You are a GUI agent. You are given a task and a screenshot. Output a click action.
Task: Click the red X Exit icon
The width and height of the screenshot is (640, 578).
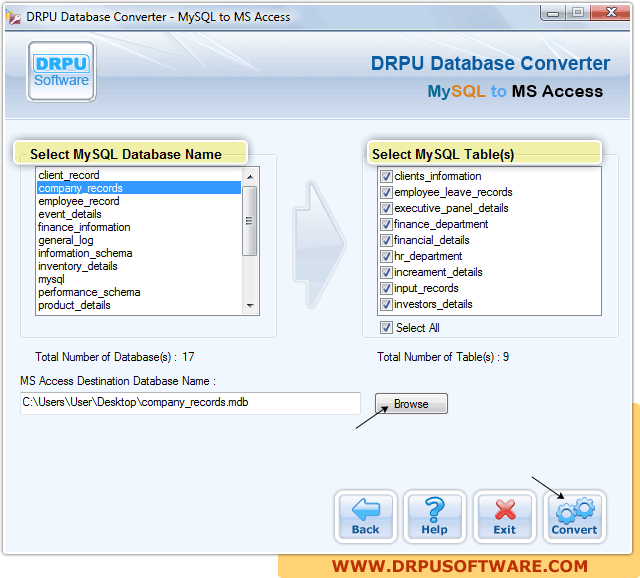point(504,516)
